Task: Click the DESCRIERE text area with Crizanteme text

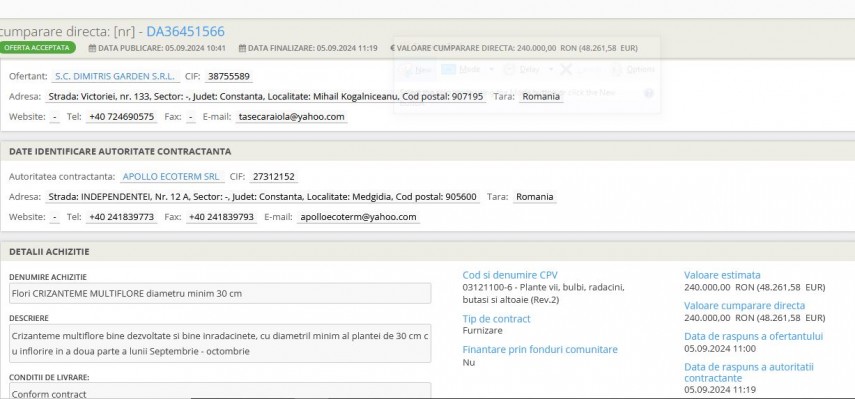Action: coord(220,343)
